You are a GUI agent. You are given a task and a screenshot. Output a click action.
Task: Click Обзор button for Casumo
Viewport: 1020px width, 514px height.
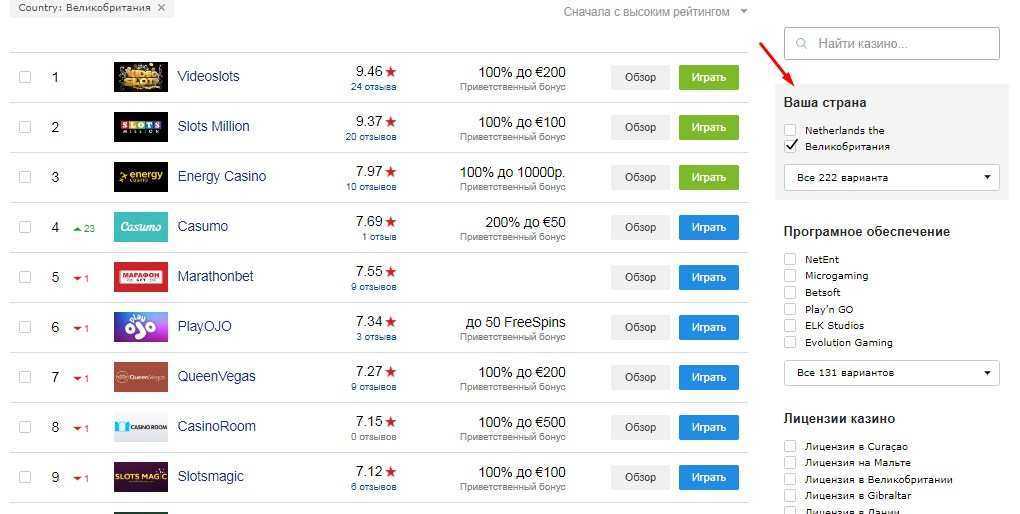point(640,227)
